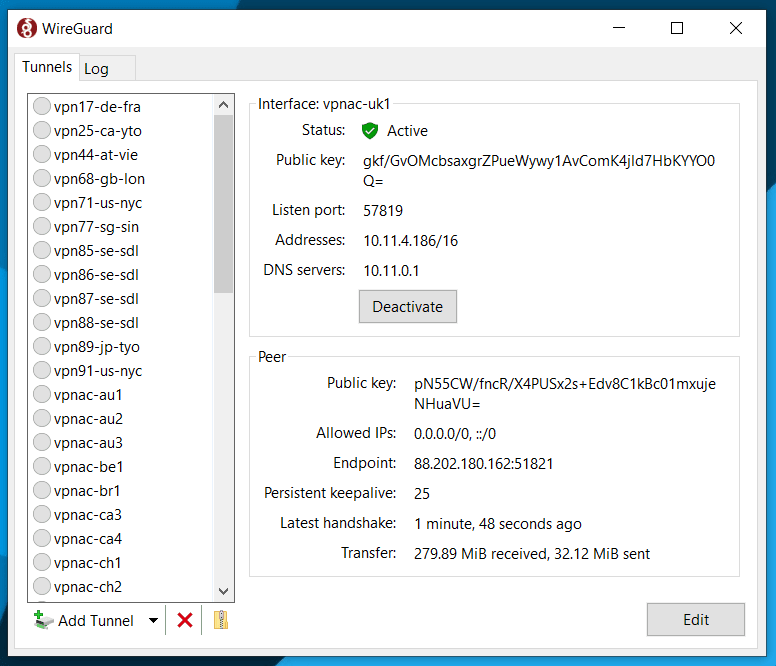Click the transfer statistics value

tap(532, 554)
